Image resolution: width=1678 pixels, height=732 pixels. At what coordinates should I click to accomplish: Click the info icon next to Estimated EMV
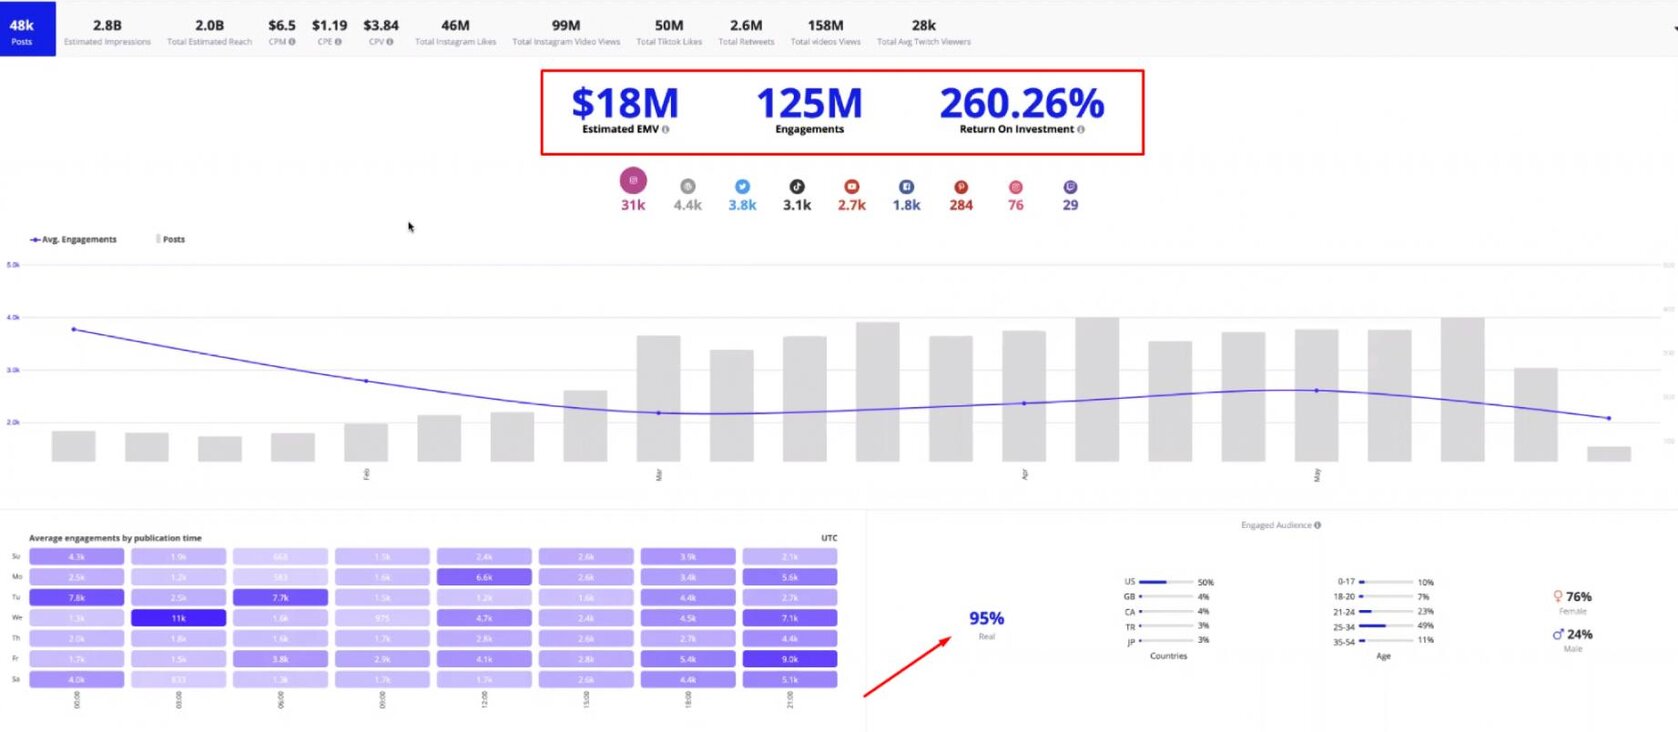point(666,130)
